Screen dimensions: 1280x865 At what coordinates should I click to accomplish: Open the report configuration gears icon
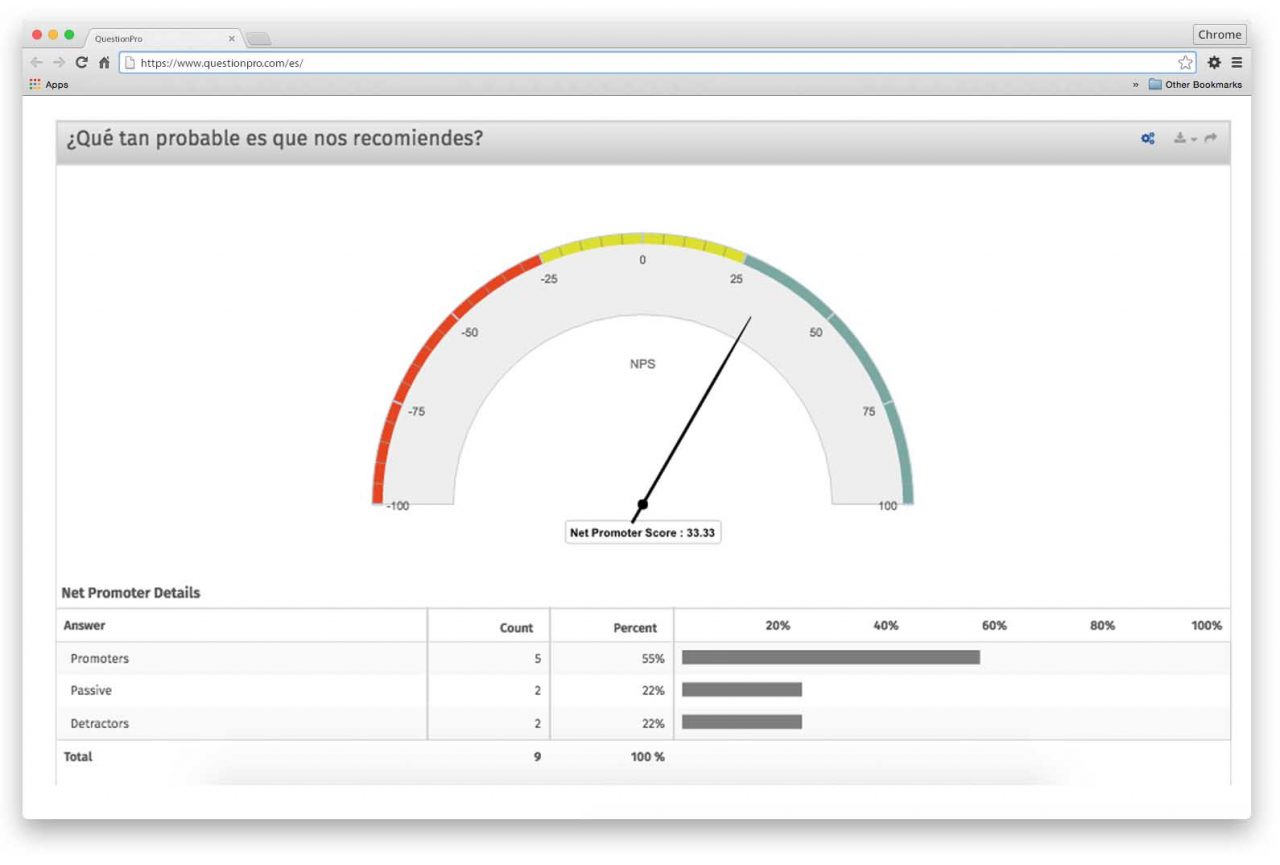pos(1147,139)
